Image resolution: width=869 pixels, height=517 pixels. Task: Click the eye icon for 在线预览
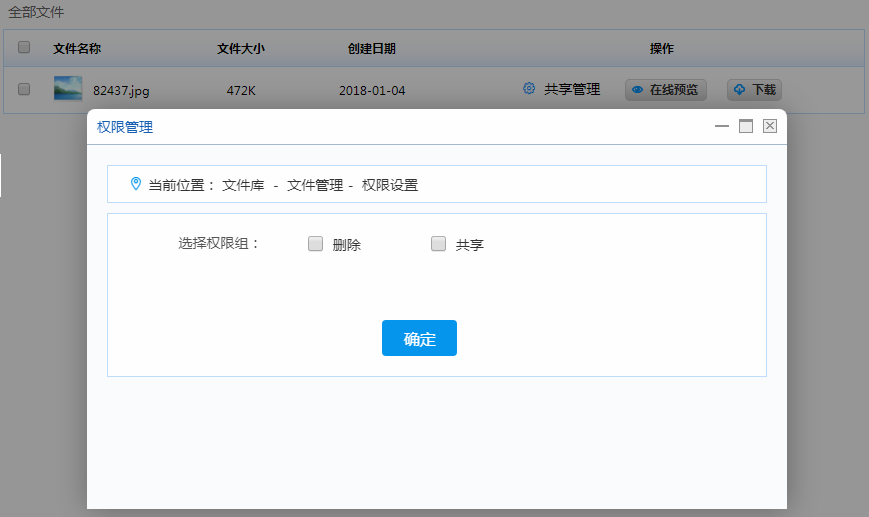point(637,90)
